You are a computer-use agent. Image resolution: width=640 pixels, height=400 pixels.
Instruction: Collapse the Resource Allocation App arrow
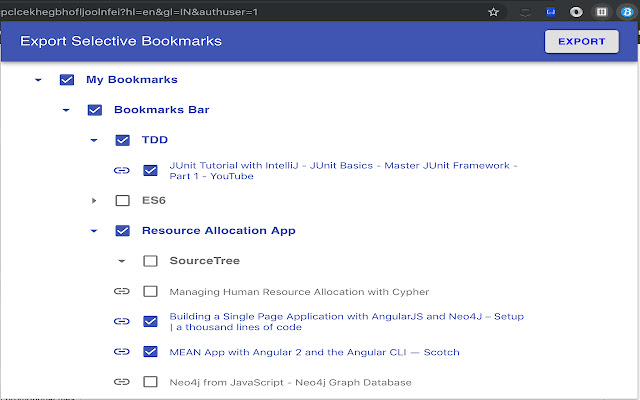pos(94,231)
